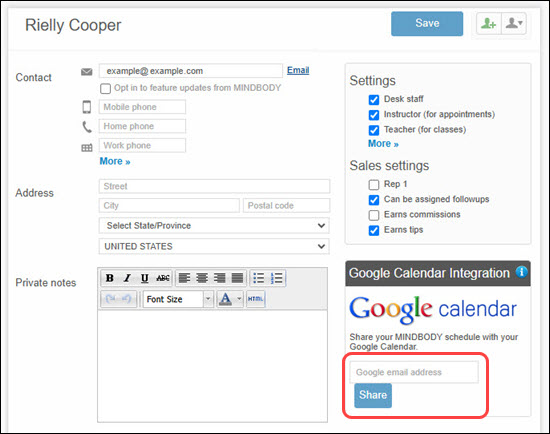The image size is (550, 434).
Task: Click the Google email address field
Action: [x=414, y=372]
